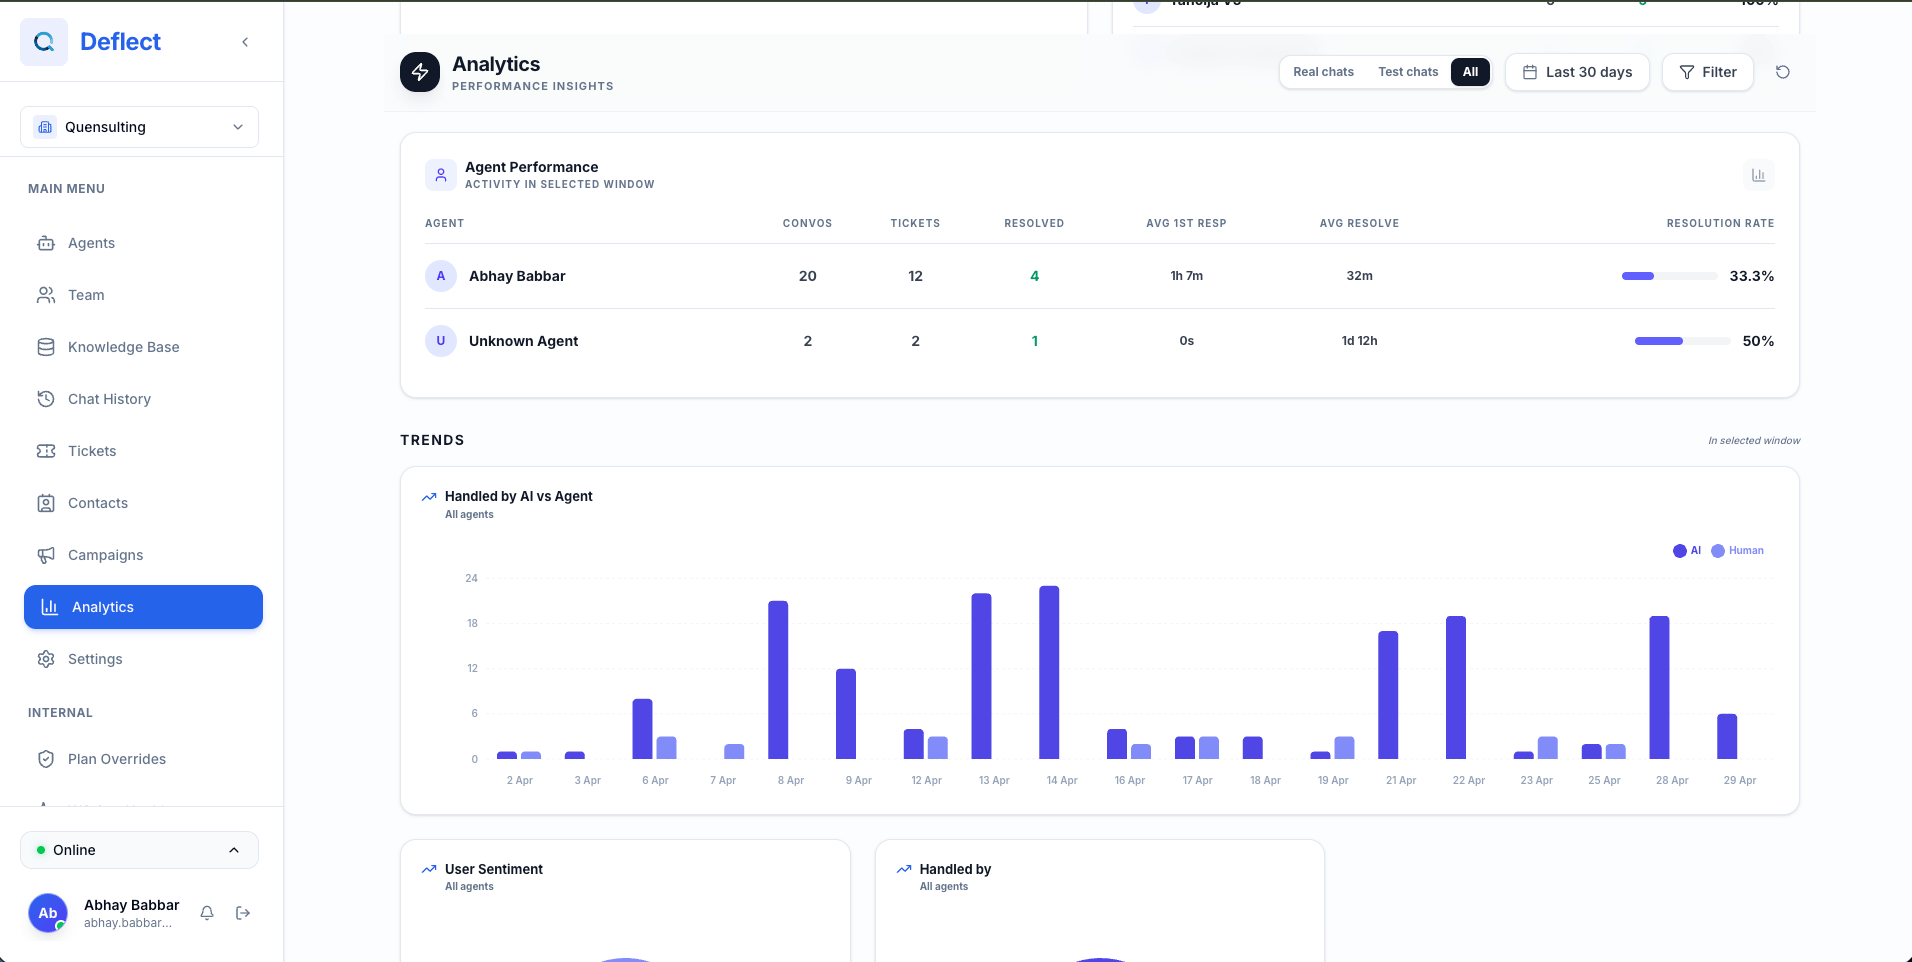Navigate to Tickets

pyautogui.click(x=143, y=451)
